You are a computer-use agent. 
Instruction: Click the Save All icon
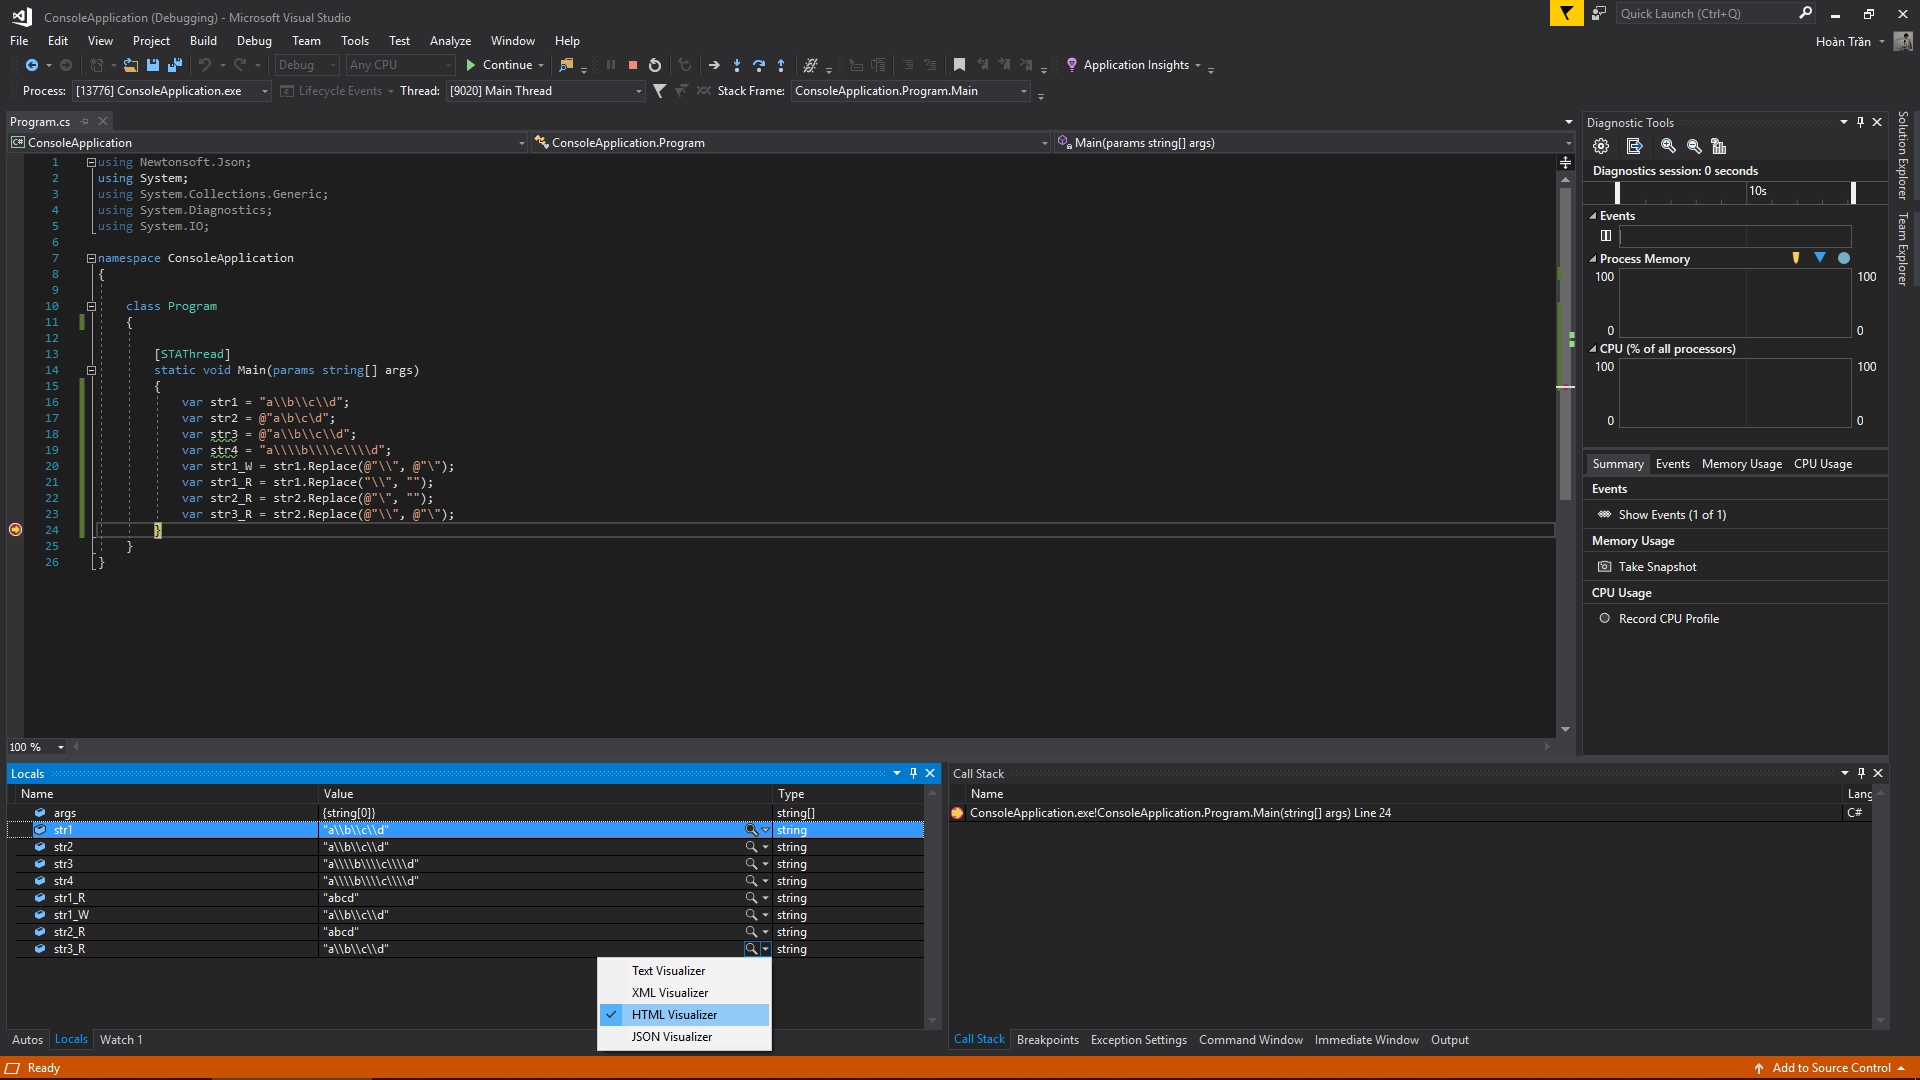pos(175,65)
